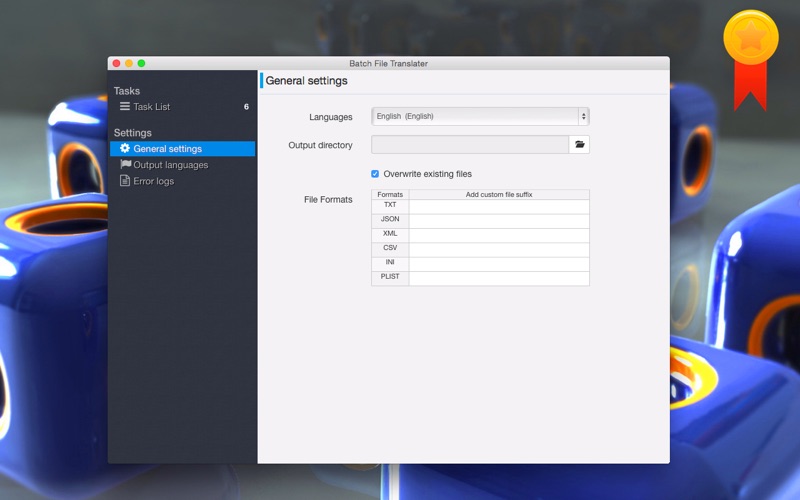Click the Formats column header
Image resolution: width=800 pixels, height=500 pixels.
point(390,194)
